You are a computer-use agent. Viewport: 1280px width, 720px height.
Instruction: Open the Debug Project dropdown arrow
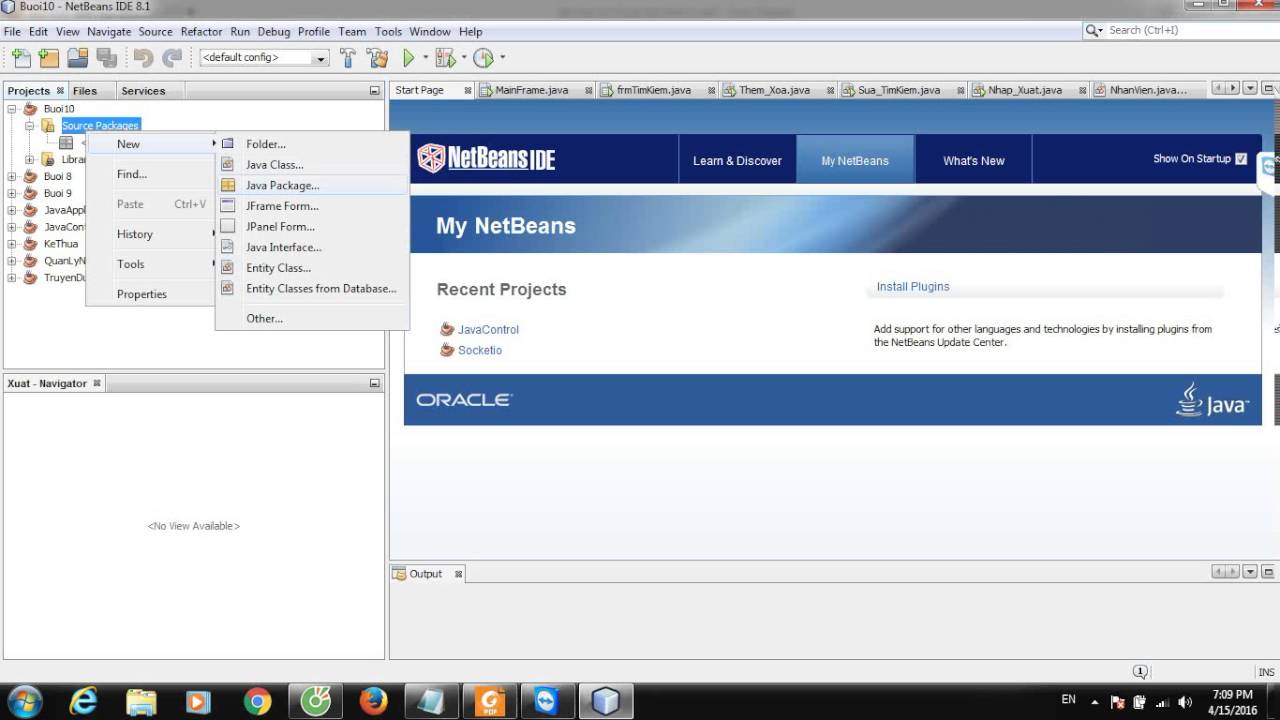pos(464,57)
